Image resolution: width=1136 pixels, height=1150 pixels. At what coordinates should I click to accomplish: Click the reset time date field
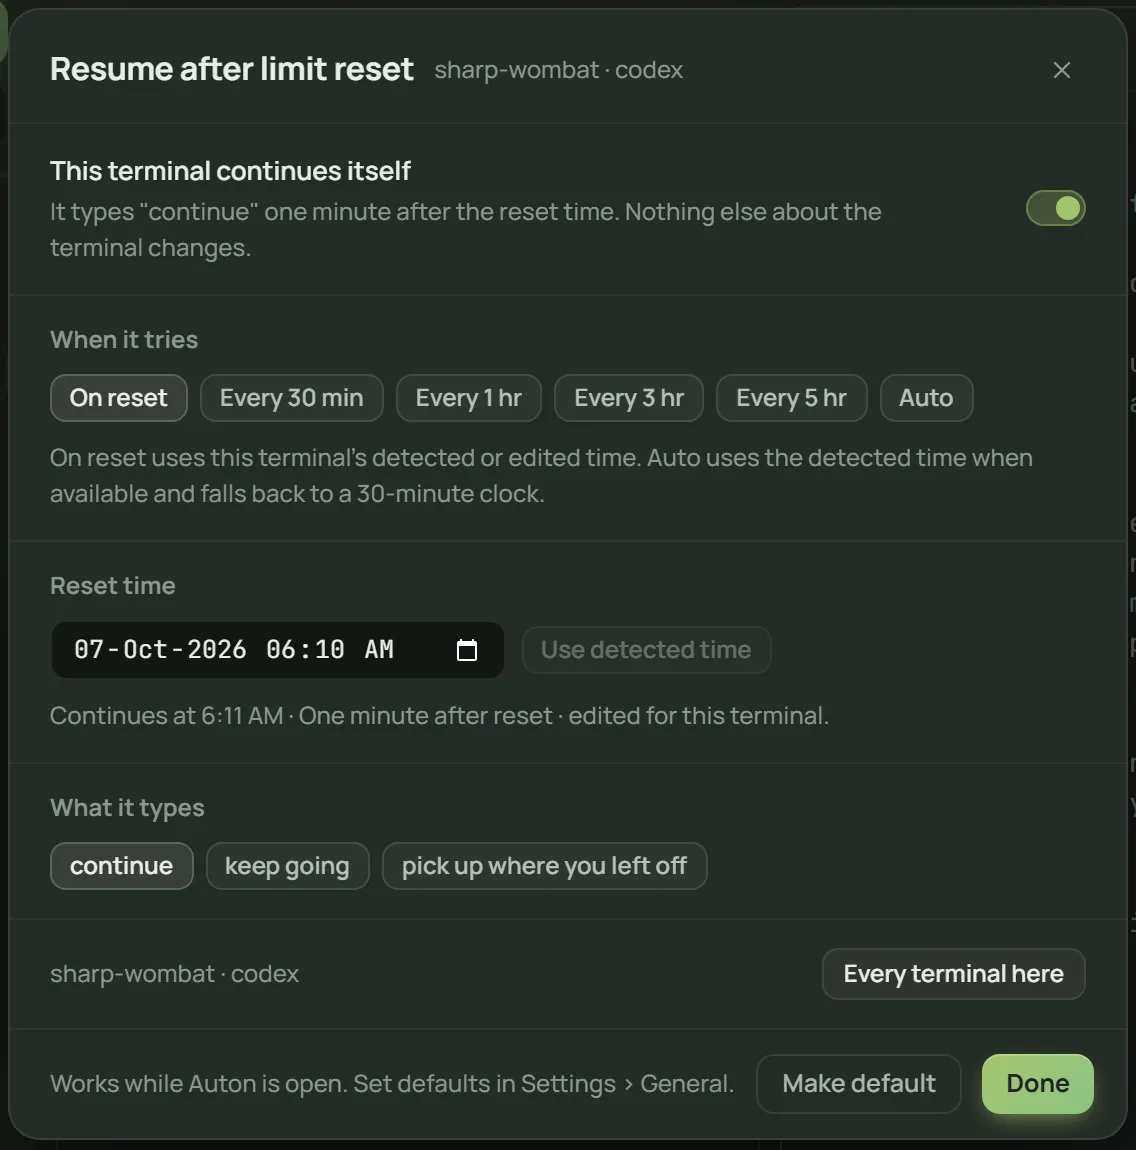(x=277, y=650)
